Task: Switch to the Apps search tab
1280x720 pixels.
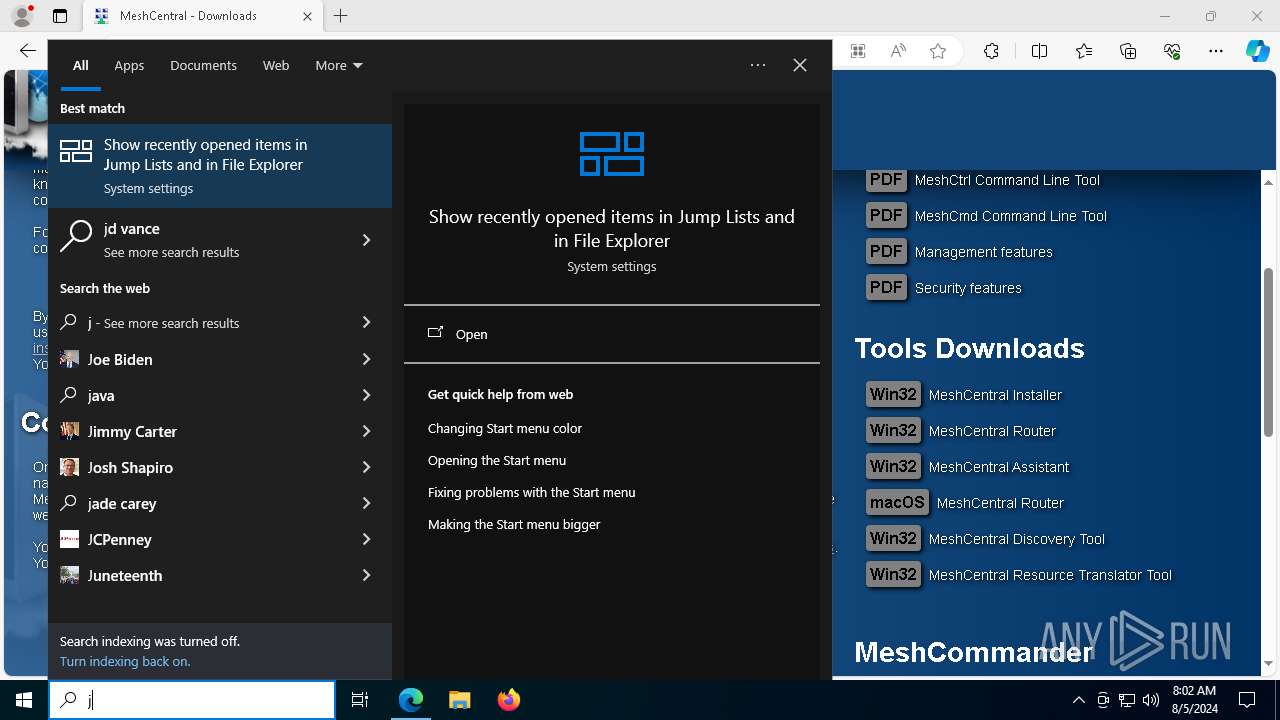Action: (129, 65)
